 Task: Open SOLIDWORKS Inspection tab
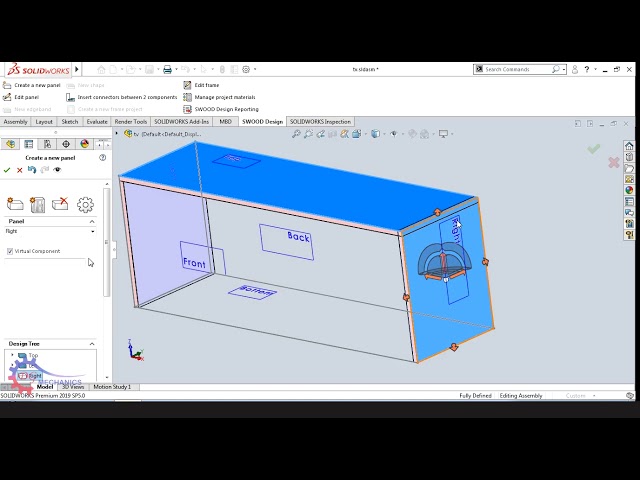pos(320,122)
